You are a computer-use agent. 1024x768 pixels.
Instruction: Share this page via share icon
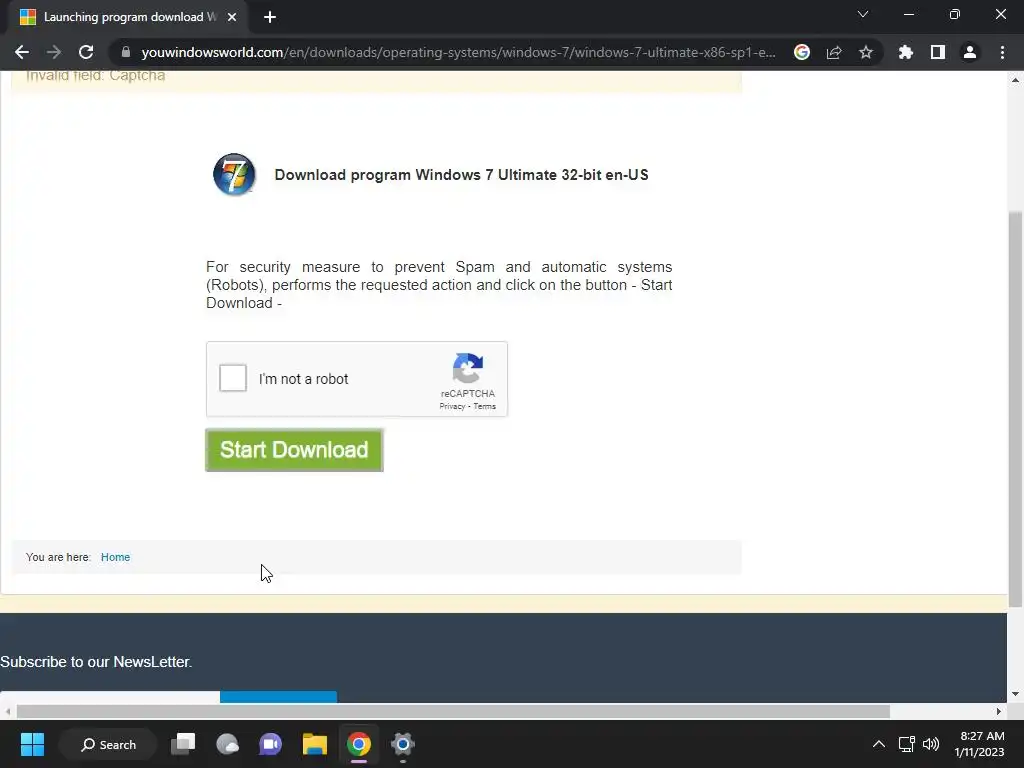pyautogui.click(x=834, y=52)
